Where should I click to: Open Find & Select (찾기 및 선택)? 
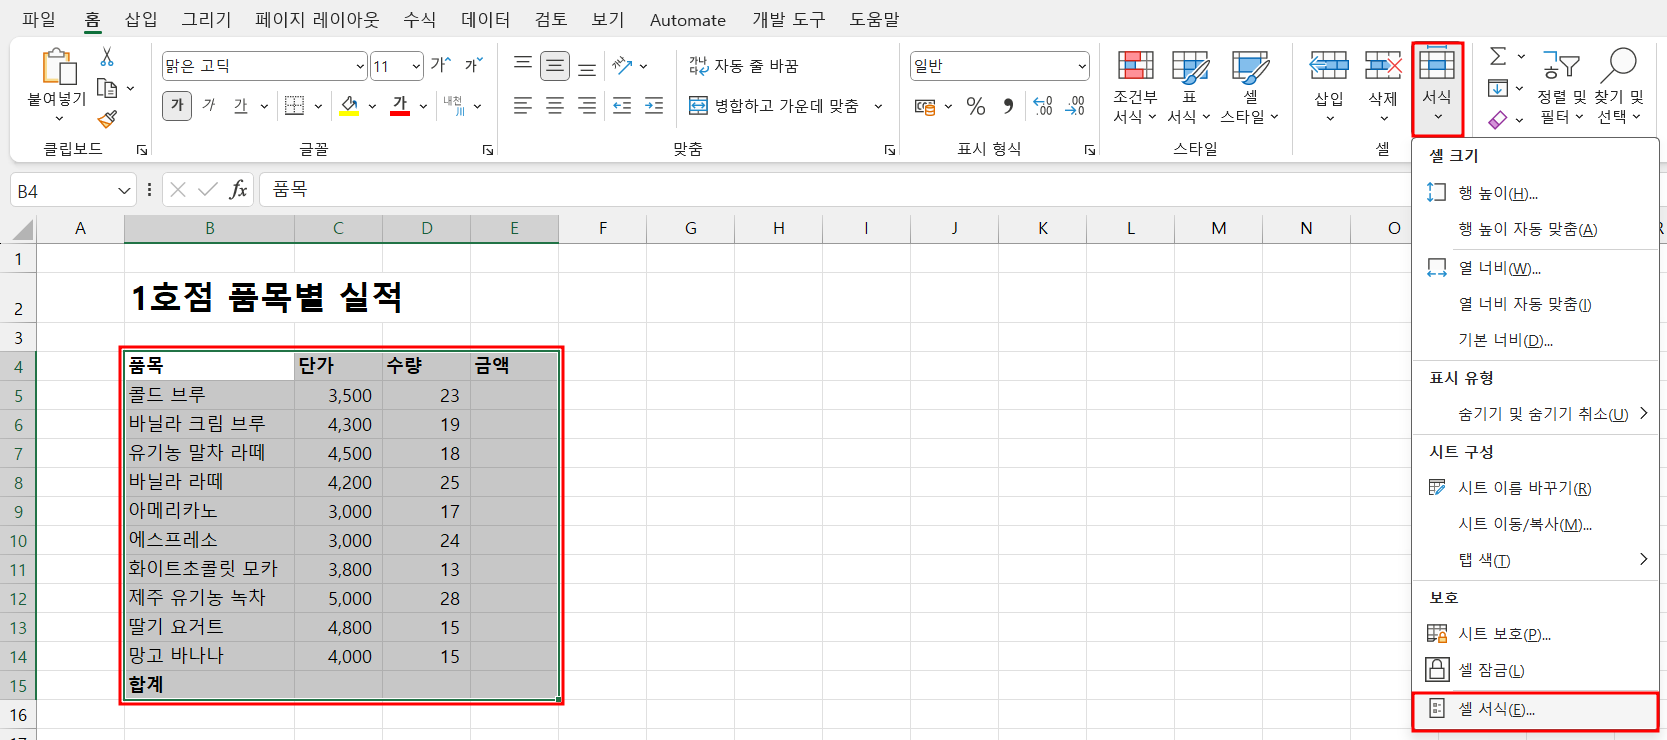pyautogui.click(x=1619, y=88)
